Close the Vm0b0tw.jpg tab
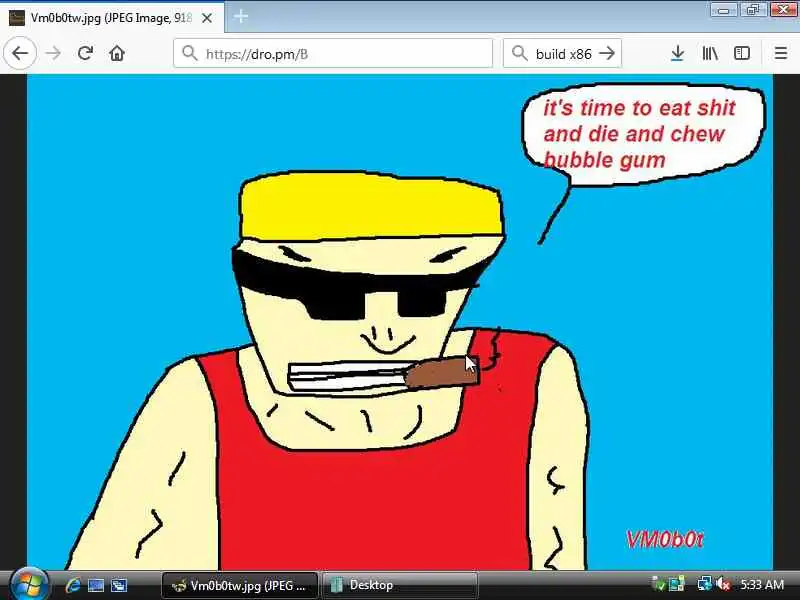 207,18
